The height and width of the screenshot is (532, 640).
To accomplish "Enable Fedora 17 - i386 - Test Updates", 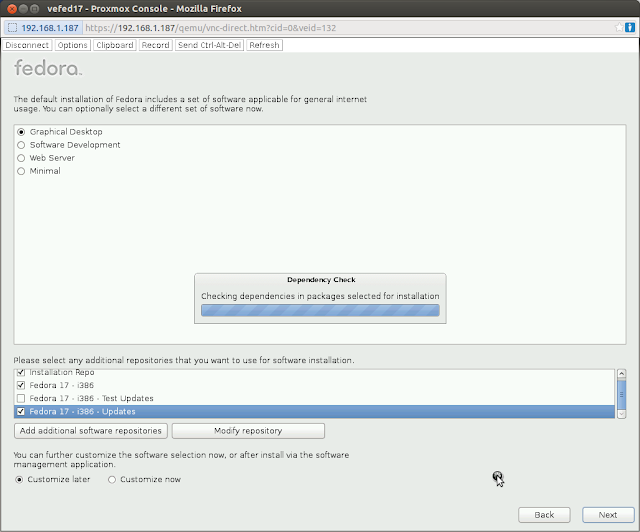I will pyautogui.click(x=21, y=398).
